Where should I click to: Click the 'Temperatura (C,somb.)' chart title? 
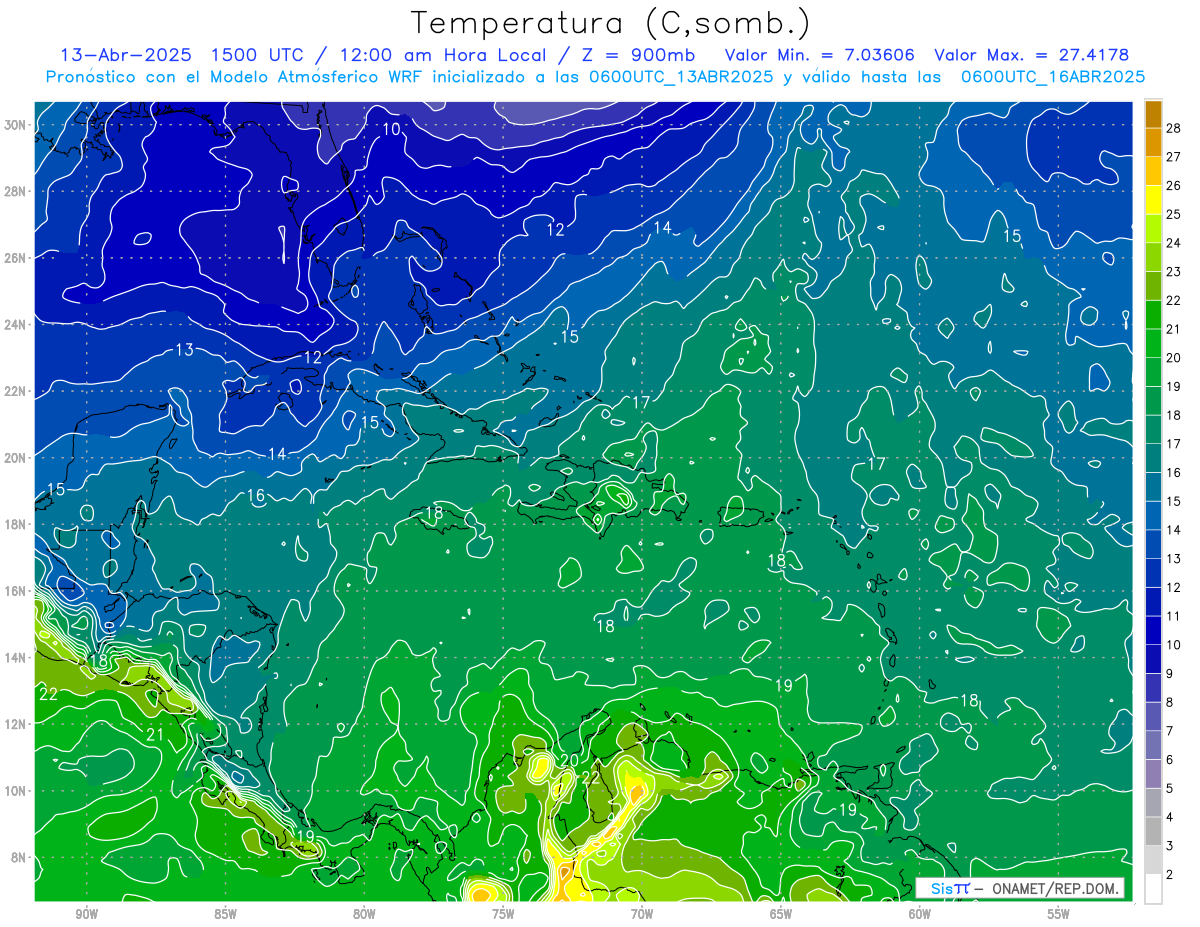point(610,23)
